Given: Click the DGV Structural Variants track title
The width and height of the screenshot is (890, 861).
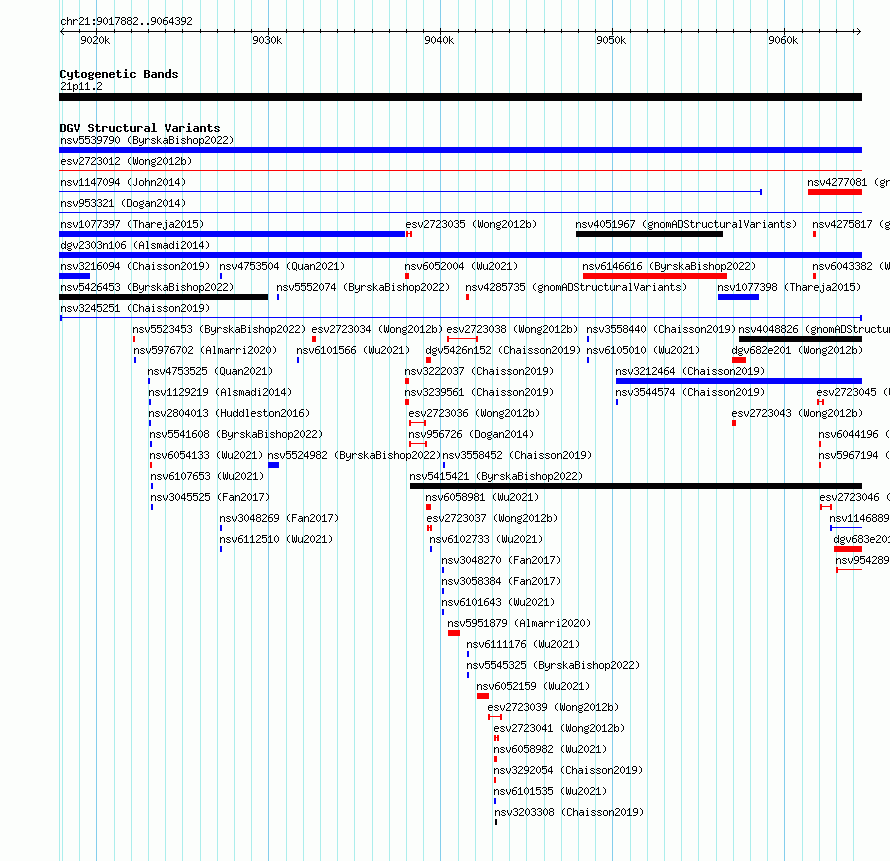Looking at the screenshot, I should coord(140,128).
